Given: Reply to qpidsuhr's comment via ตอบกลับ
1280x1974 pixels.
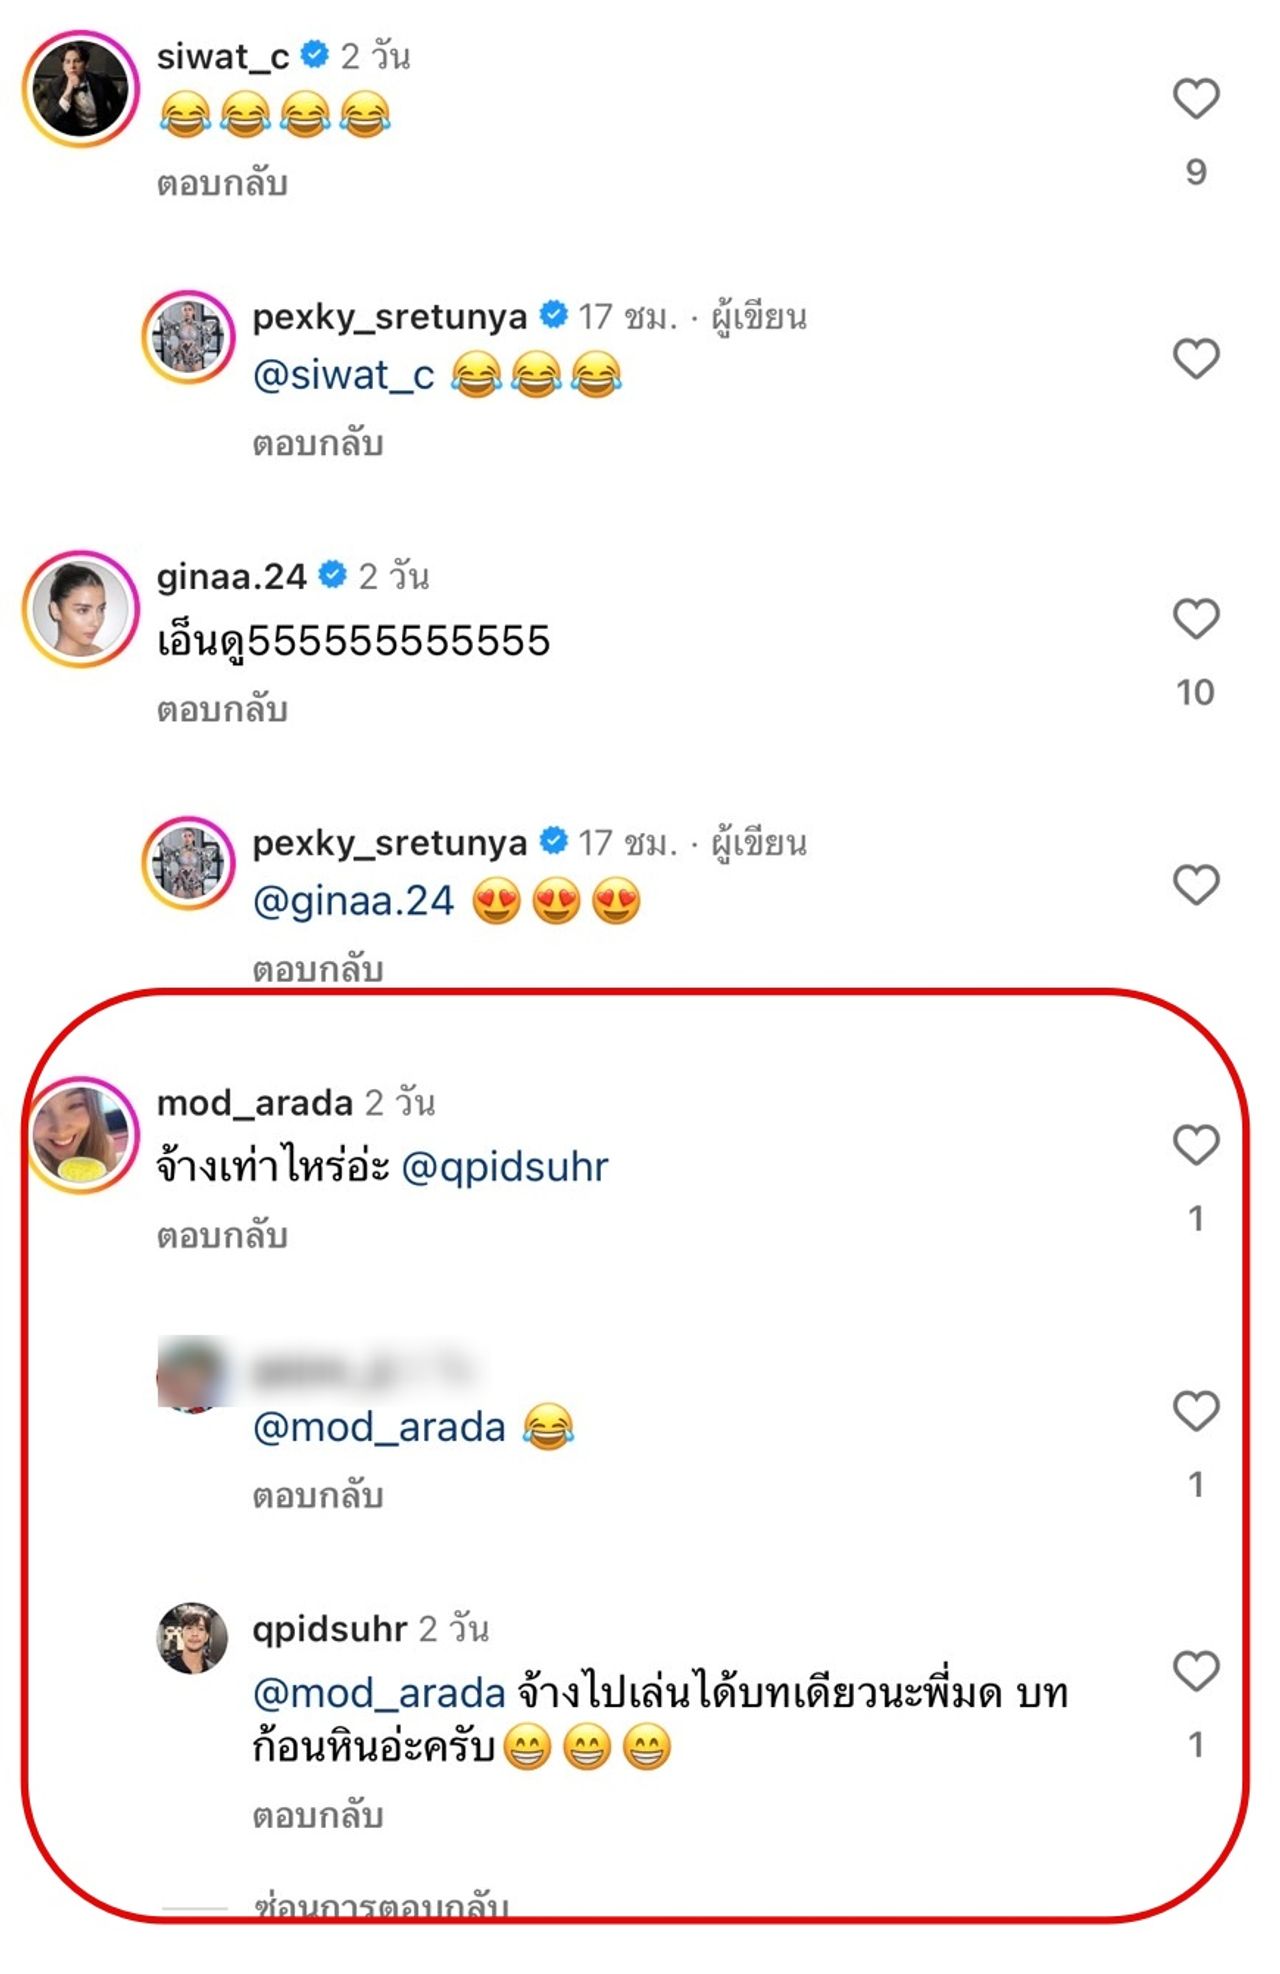Looking at the screenshot, I should tap(317, 1815).
